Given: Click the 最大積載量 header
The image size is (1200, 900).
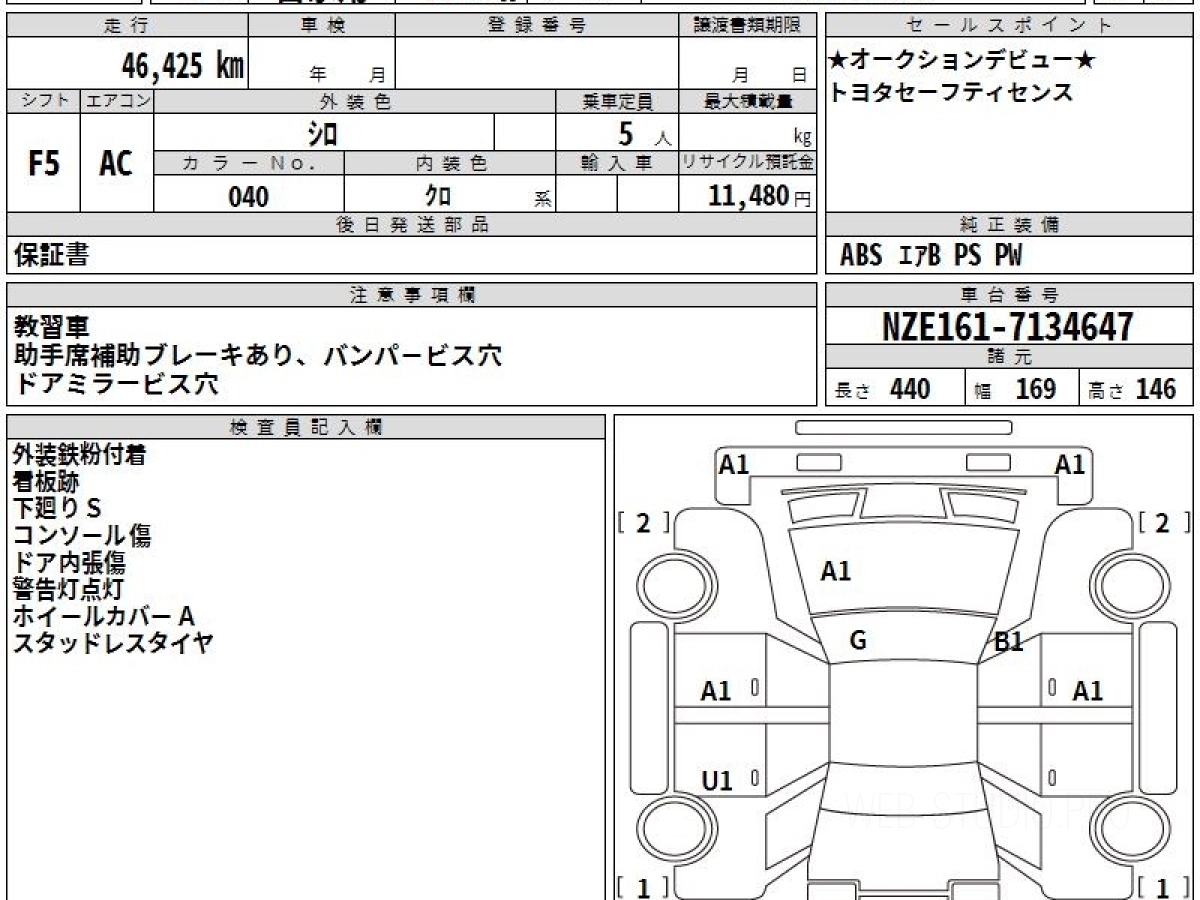Looking at the screenshot, I should 747,101.
